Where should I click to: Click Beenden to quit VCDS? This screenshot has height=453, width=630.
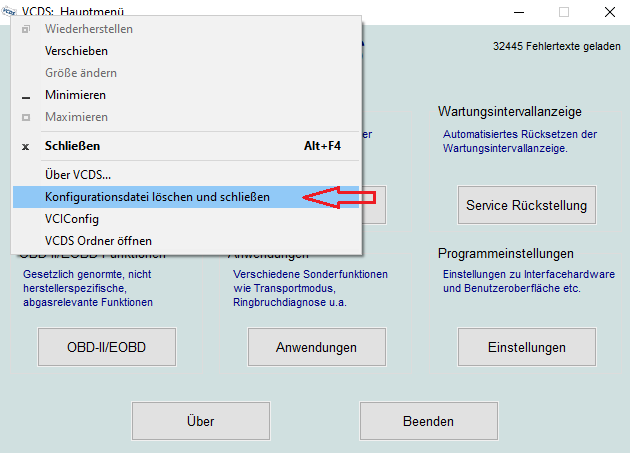tap(429, 421)
